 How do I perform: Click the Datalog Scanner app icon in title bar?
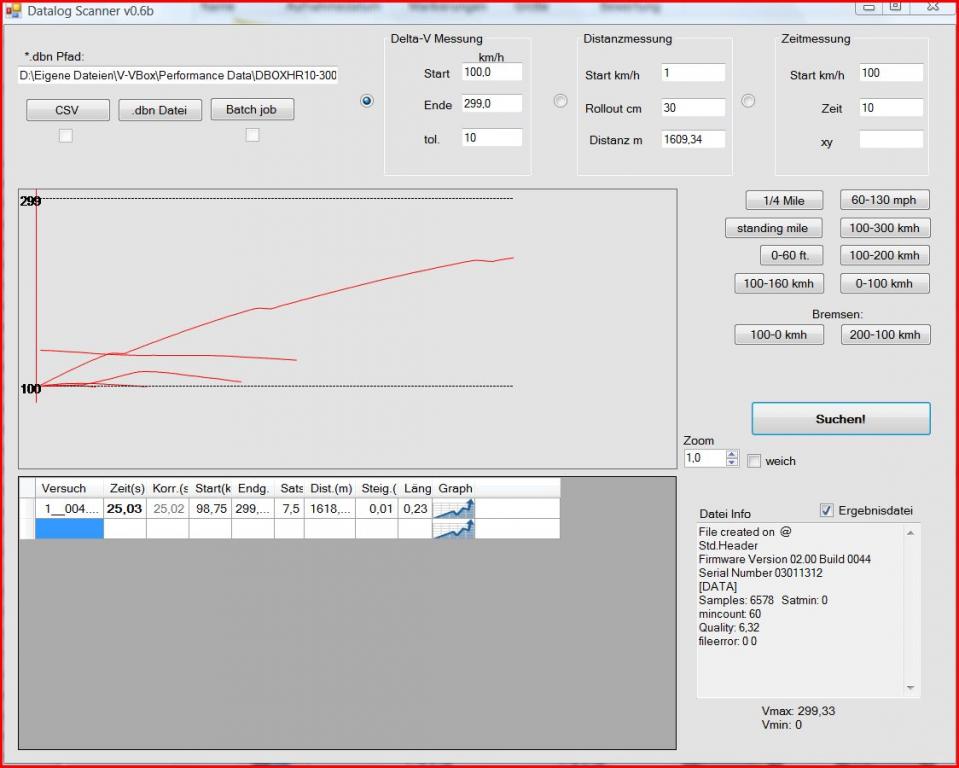(x=13, y=11)
